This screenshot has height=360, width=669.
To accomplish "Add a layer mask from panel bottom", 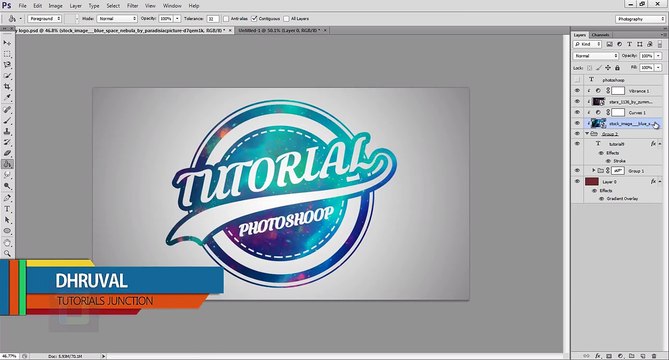I will point(609,356).
